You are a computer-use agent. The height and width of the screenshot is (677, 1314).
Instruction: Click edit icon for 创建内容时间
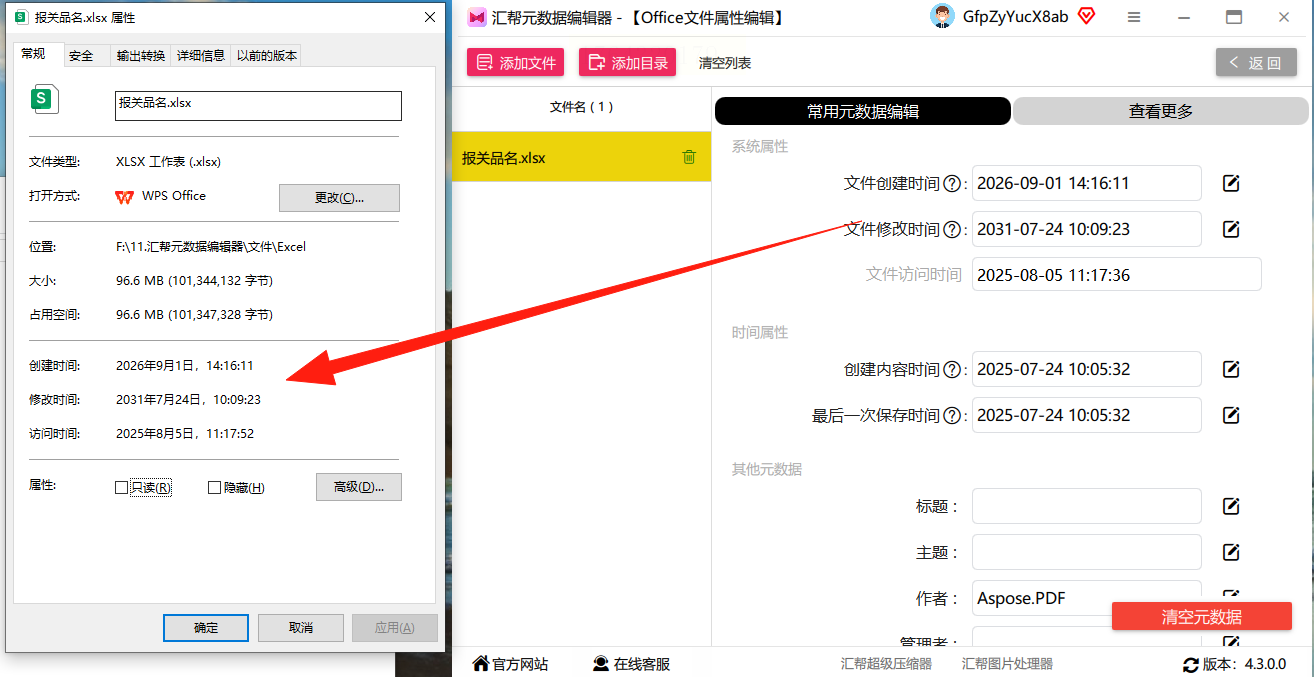(x=1231, y=369)
